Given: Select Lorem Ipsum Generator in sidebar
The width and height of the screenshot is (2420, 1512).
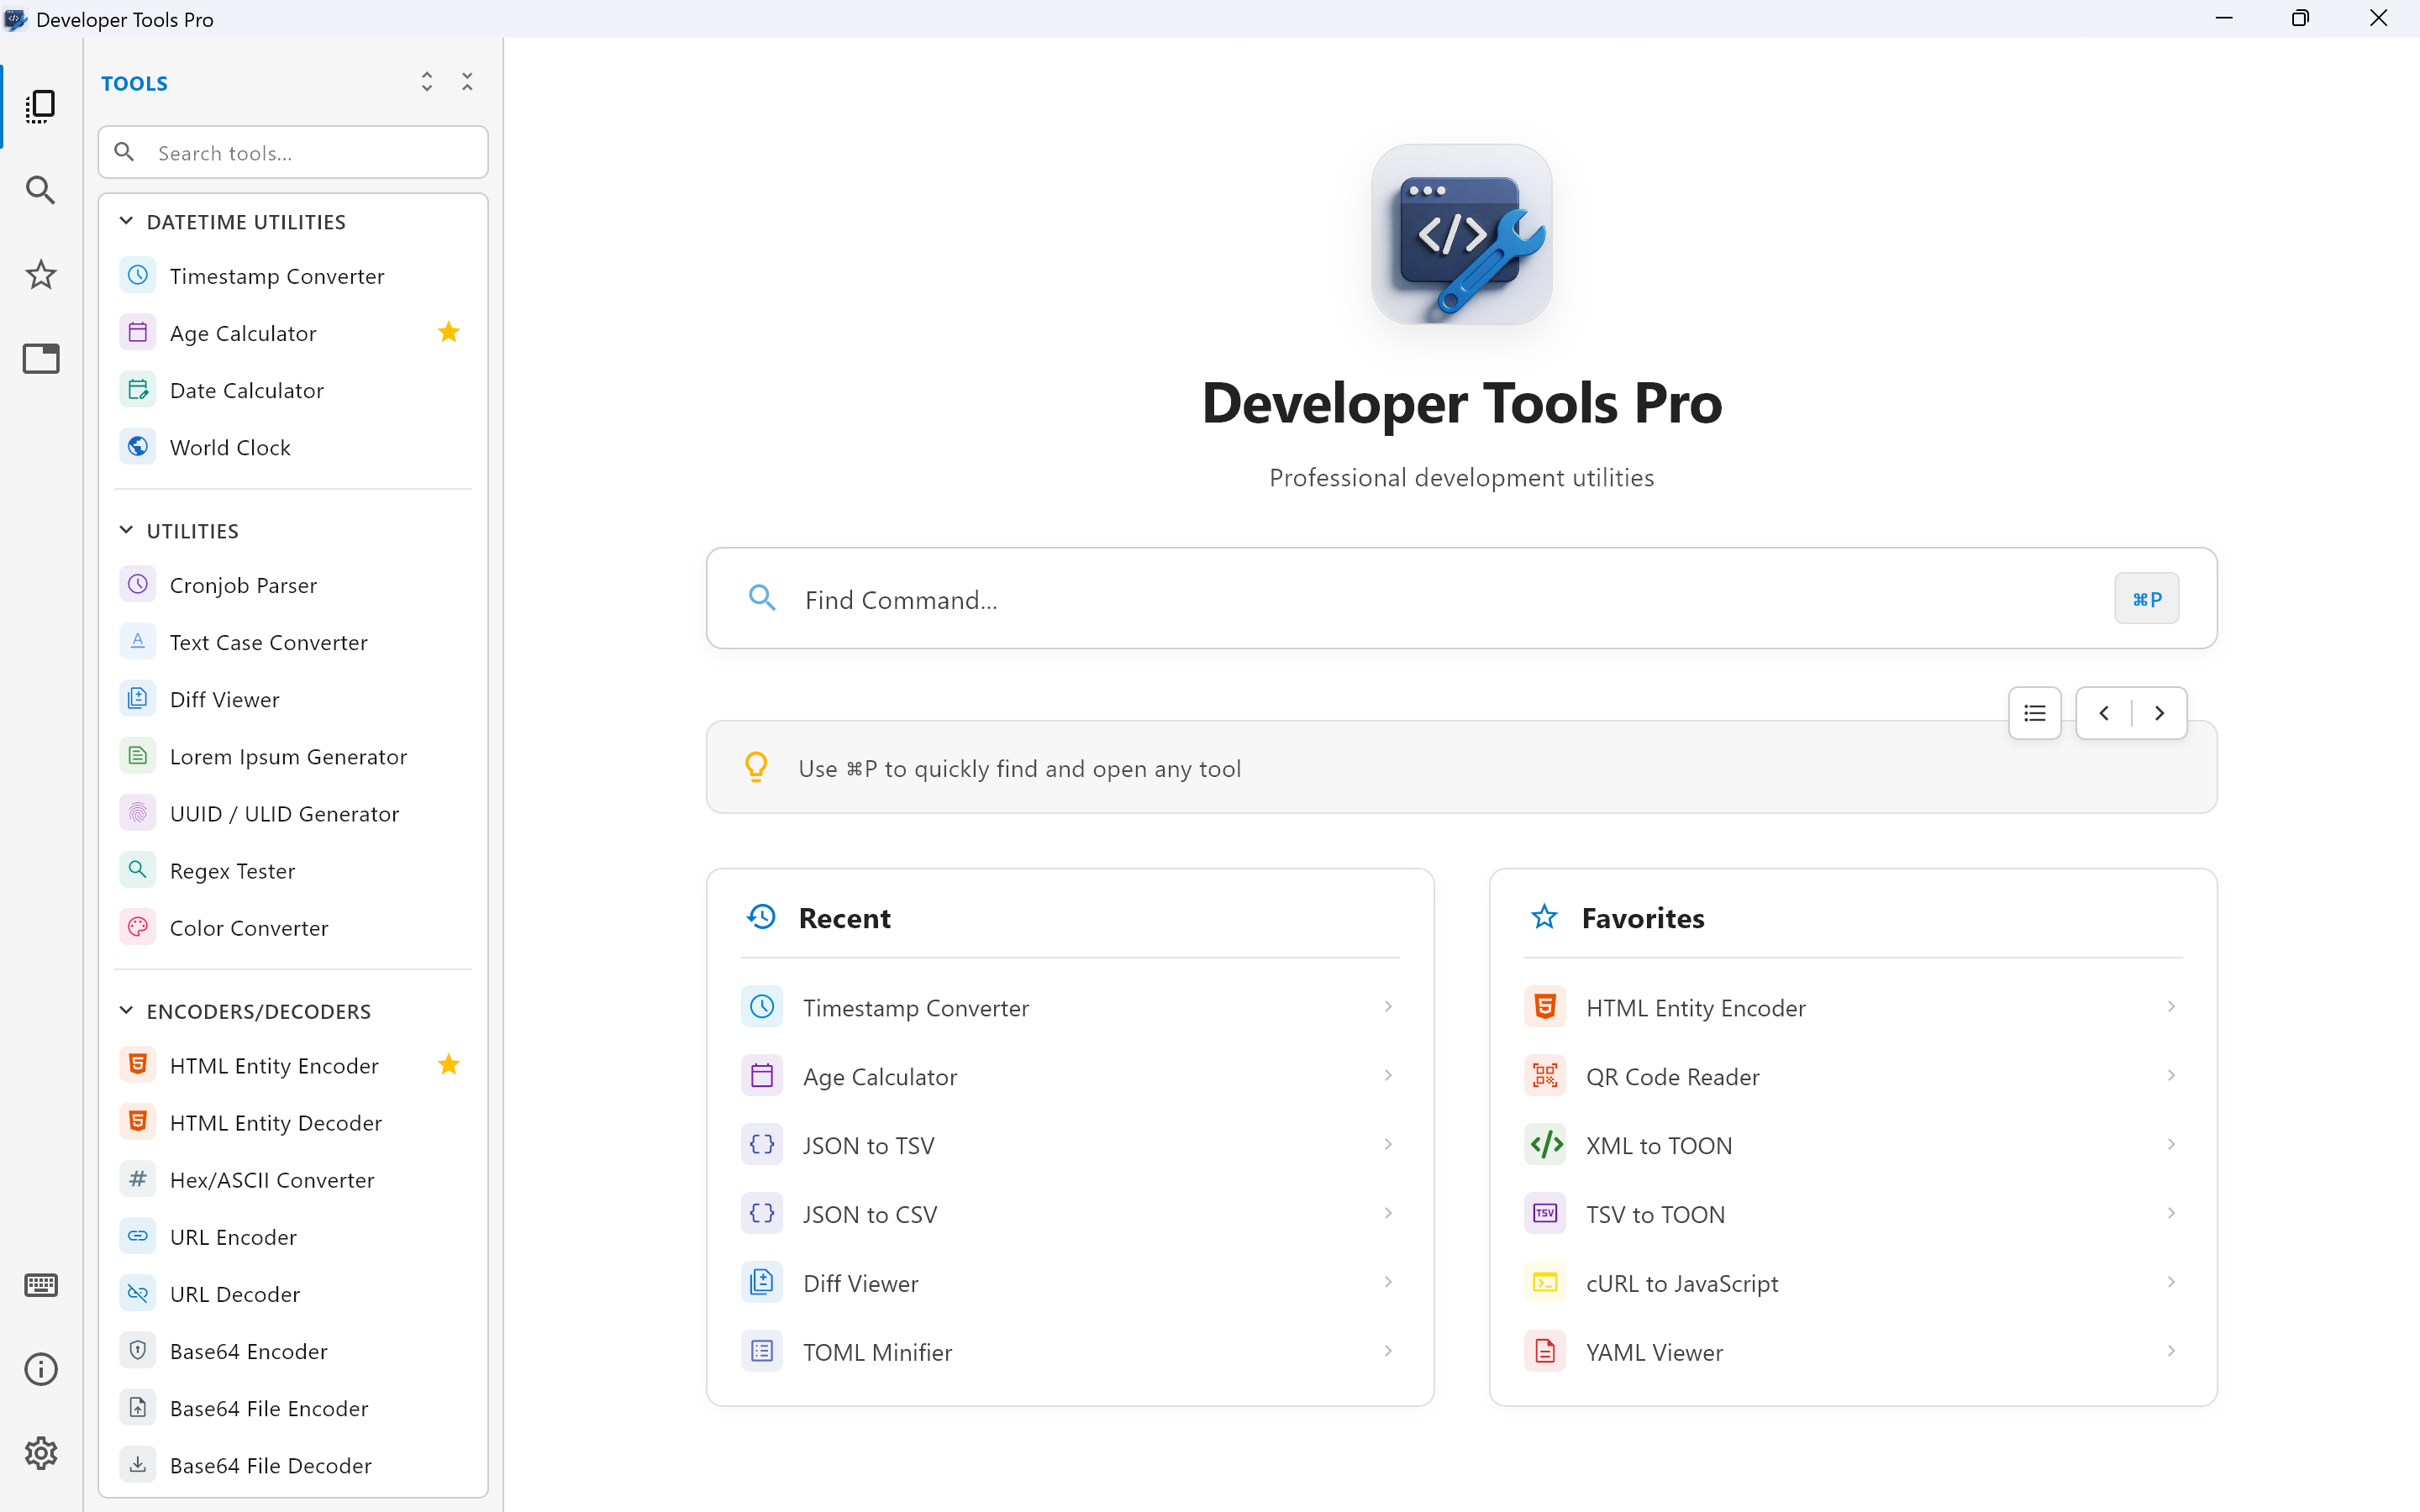Looking at the screenshot, I should (x=293, y=756).
